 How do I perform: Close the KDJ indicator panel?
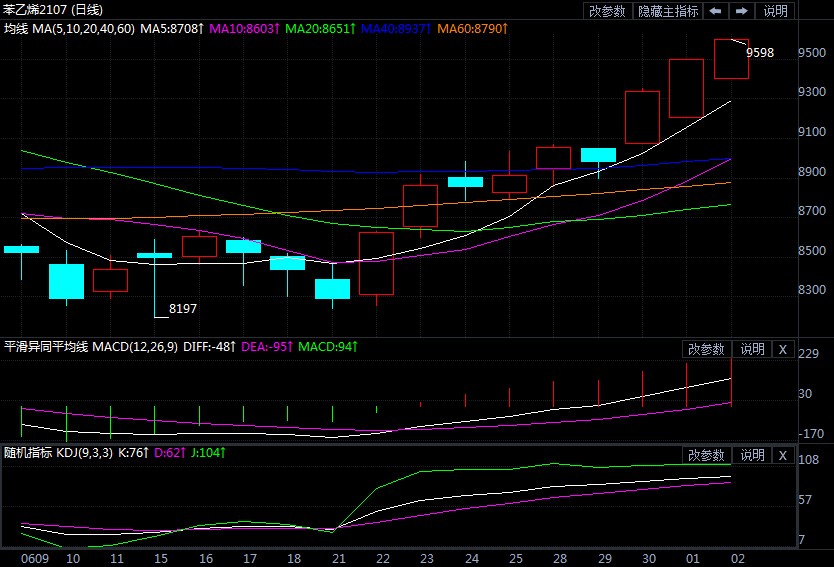point(783,455)
